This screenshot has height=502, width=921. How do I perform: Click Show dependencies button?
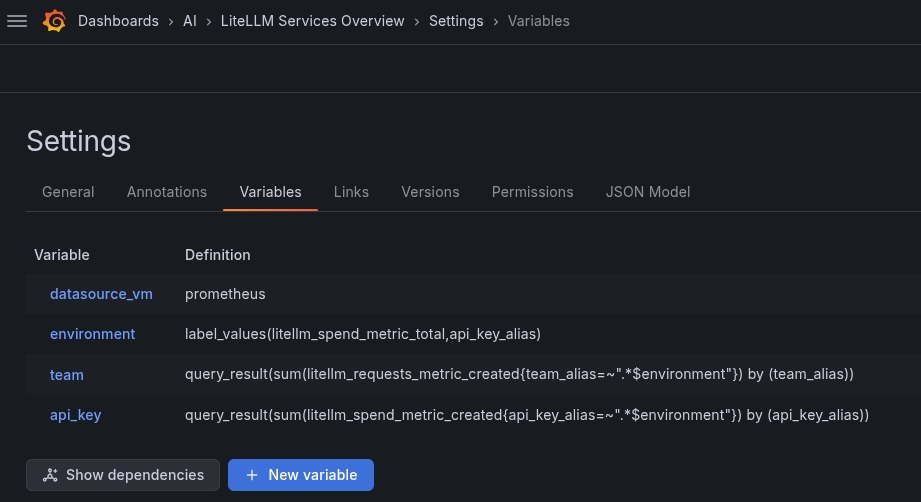click(x=123, y=475)
